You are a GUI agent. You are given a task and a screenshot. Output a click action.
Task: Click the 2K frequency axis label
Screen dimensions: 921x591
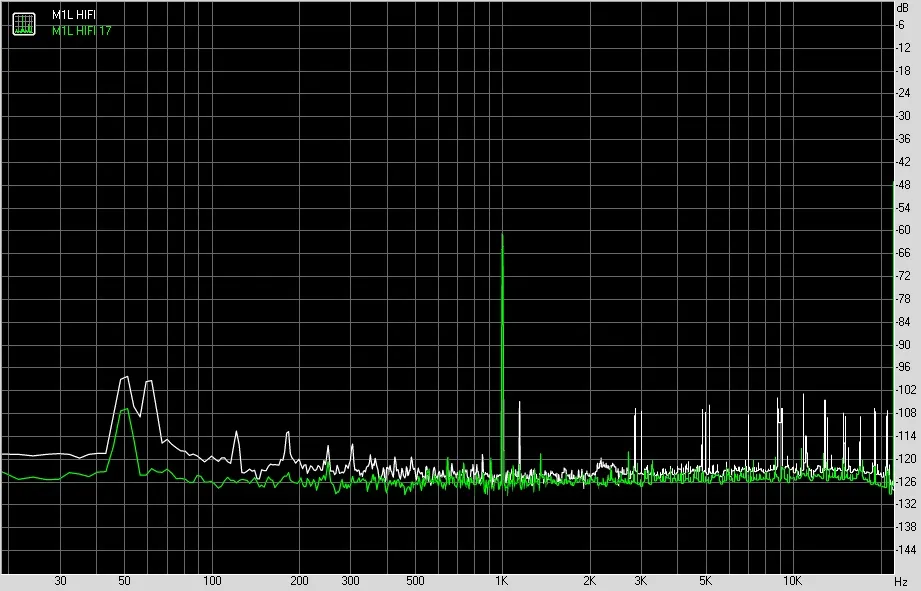589,581
